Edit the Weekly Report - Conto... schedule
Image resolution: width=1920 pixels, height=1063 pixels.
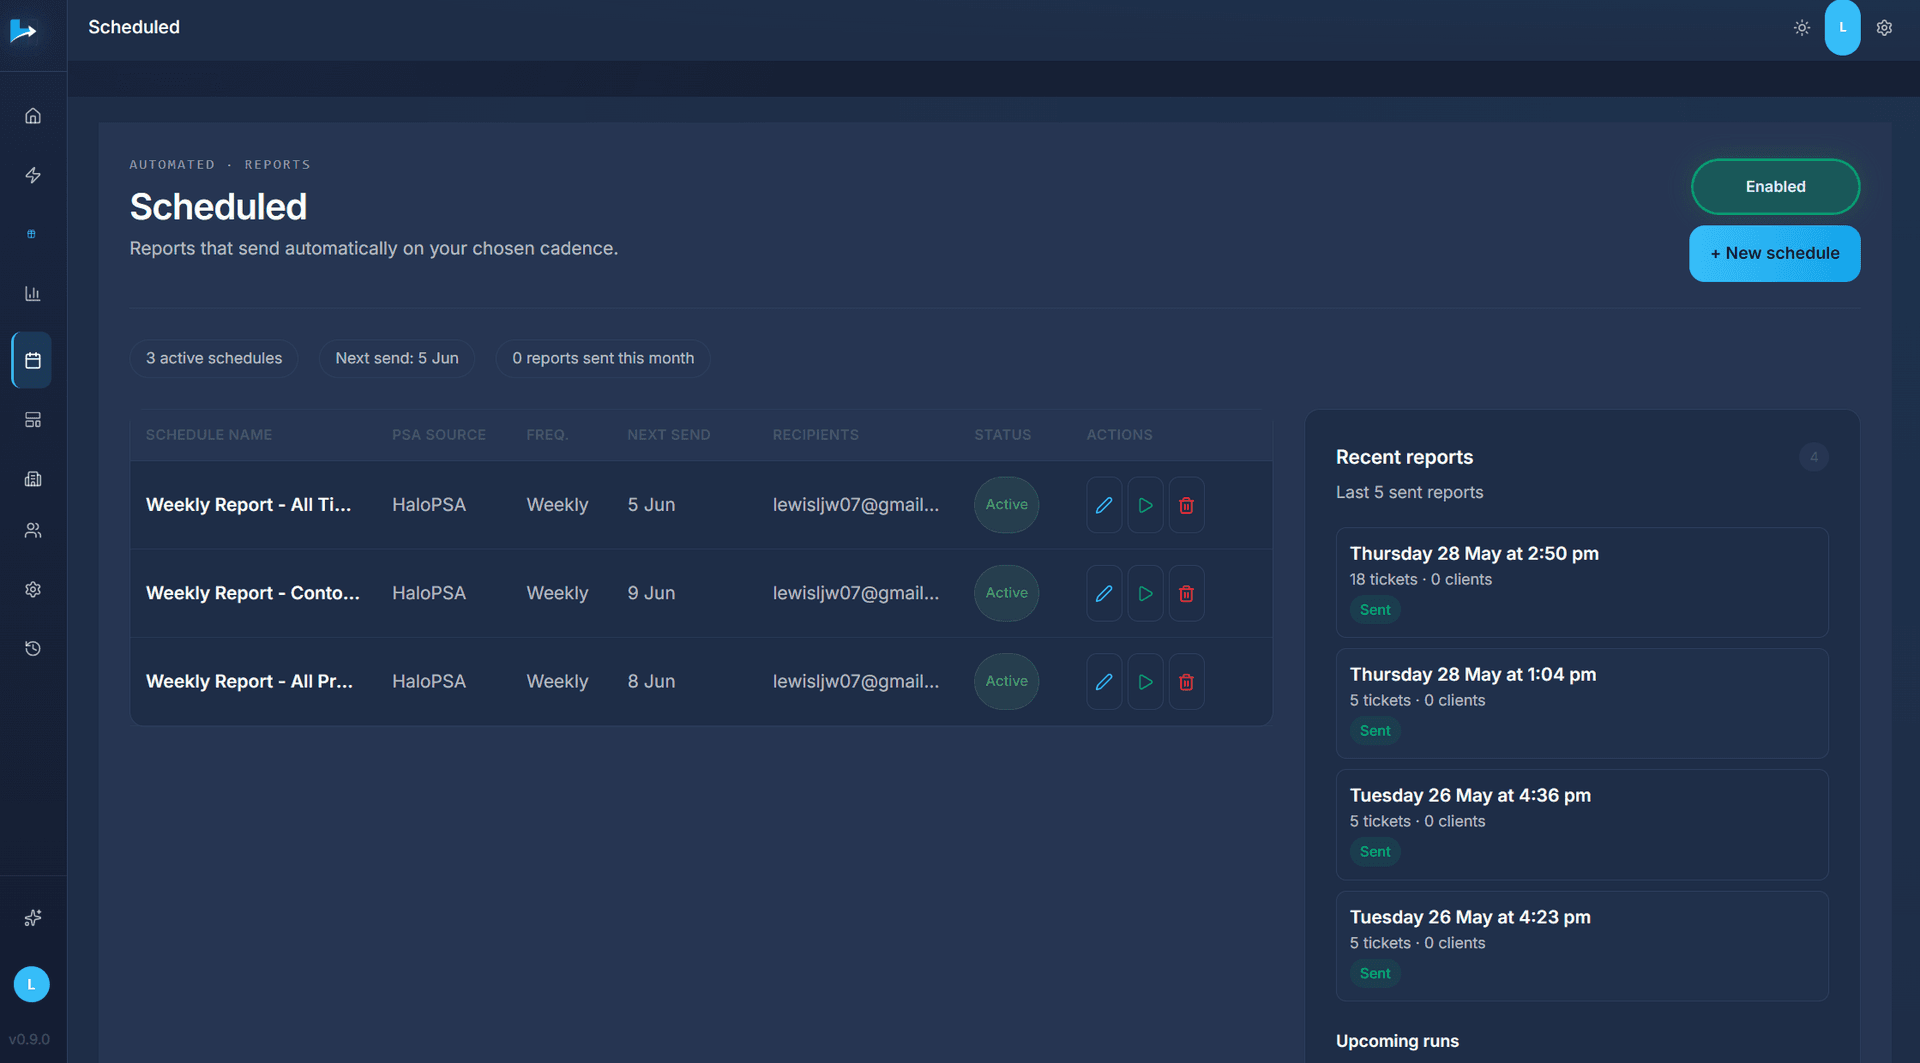tap(1104, 593)
